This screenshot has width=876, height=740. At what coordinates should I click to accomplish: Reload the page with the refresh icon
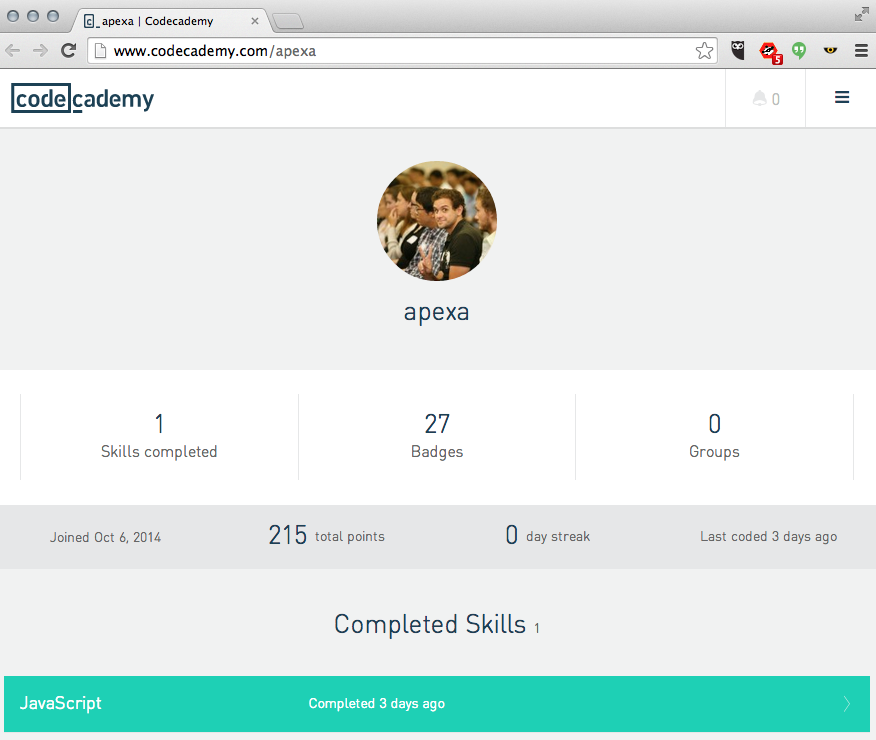coord(69,51)
